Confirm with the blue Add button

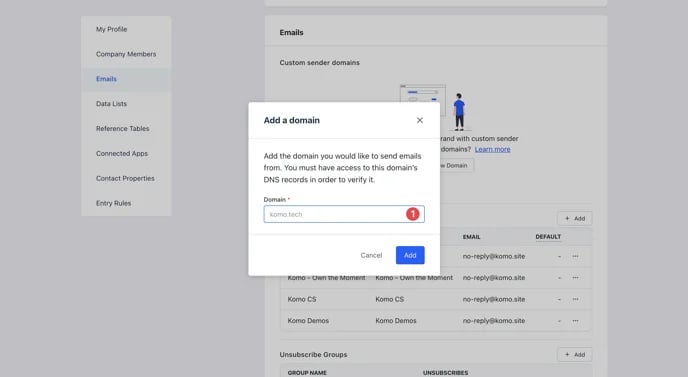click(x=410, y=255)
